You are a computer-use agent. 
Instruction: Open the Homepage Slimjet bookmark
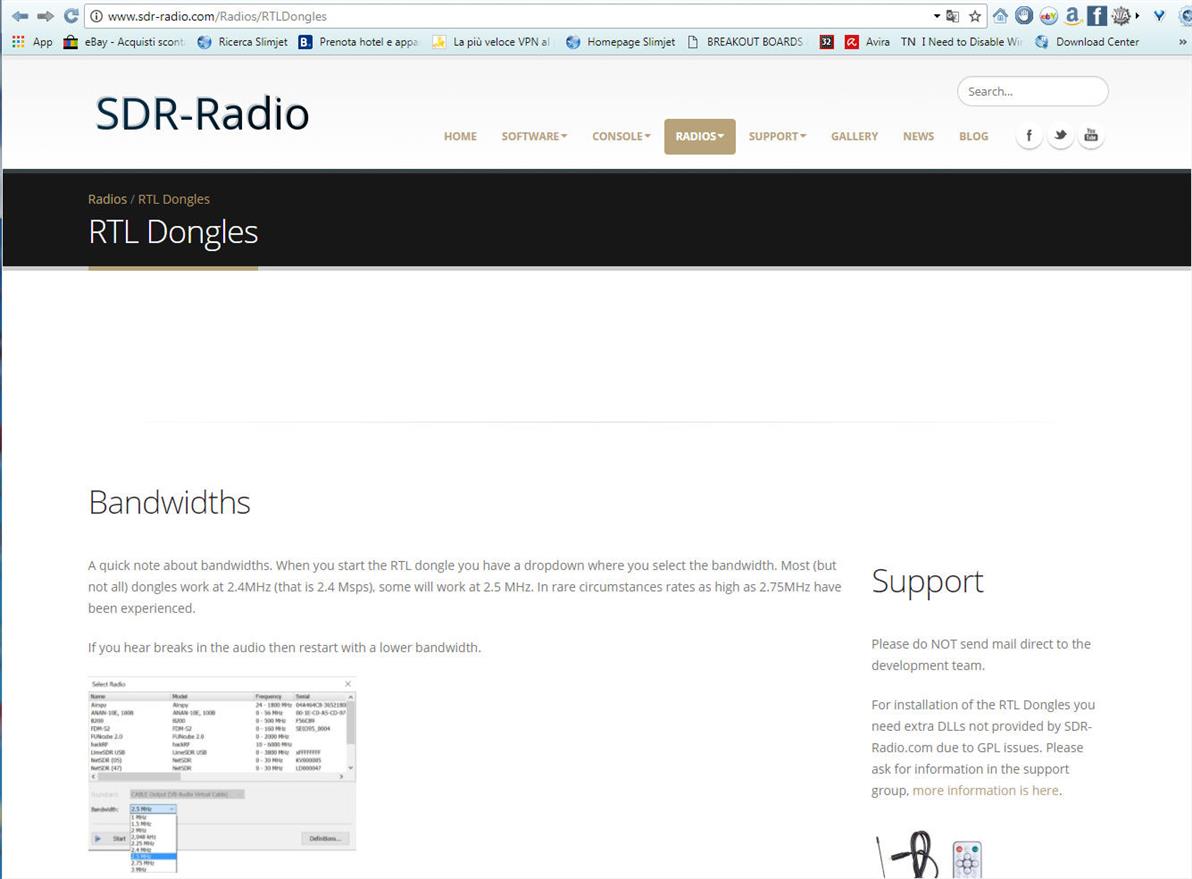pos(620,42)
